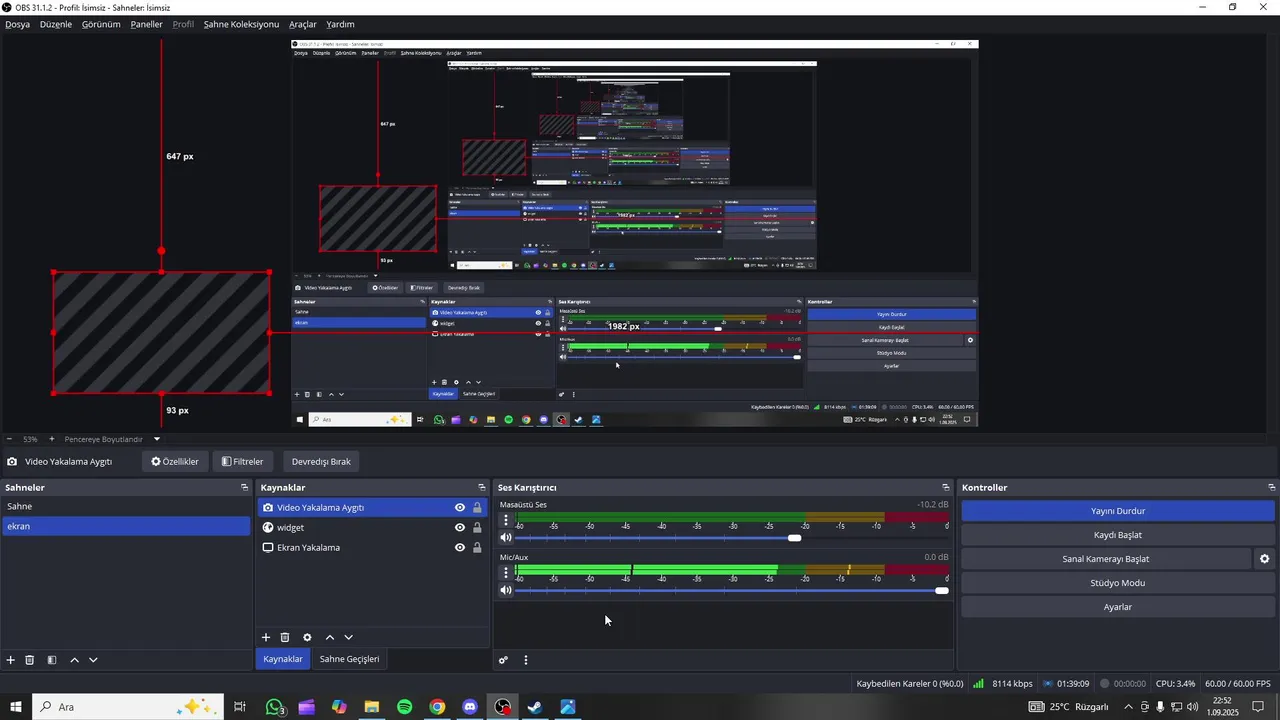Open Mic/Aux three-dot options
Screen dimensions: 1280x720
click(x=506, y=572)
